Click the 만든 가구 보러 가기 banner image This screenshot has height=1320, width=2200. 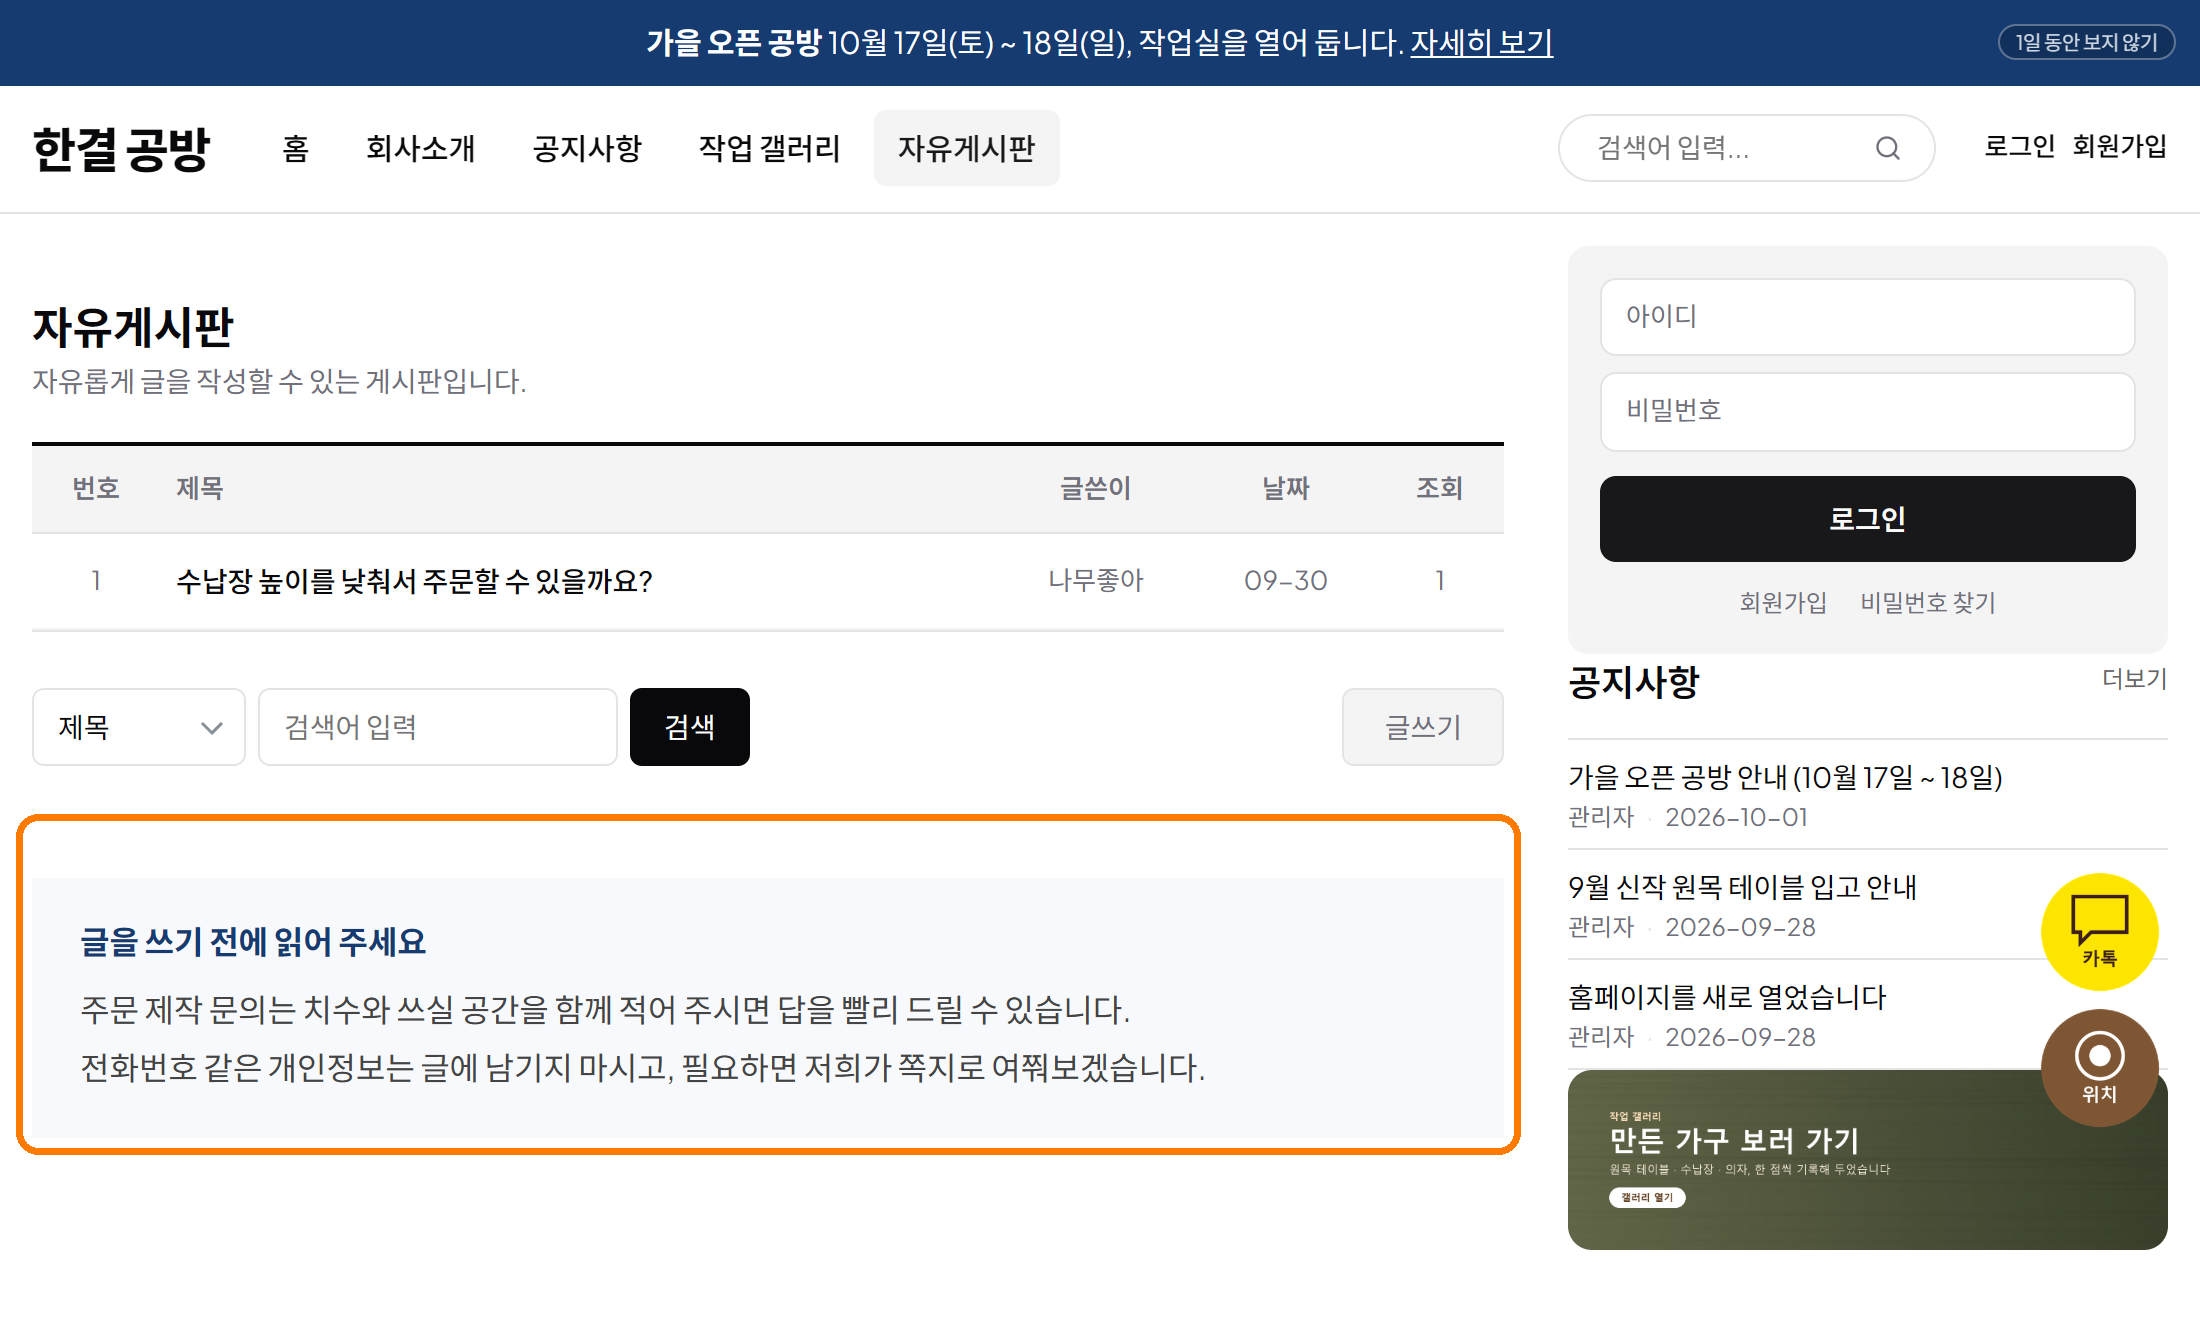point(1867,1160)
